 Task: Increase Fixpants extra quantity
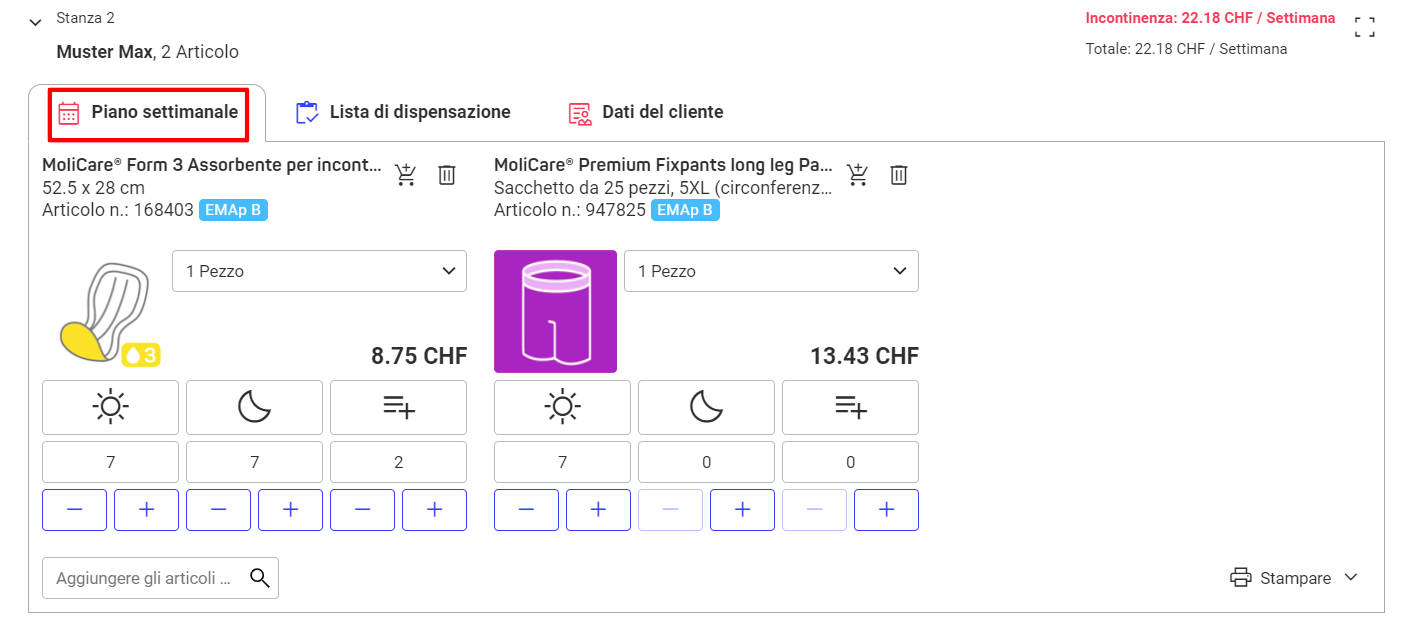[x=886, y=510]
